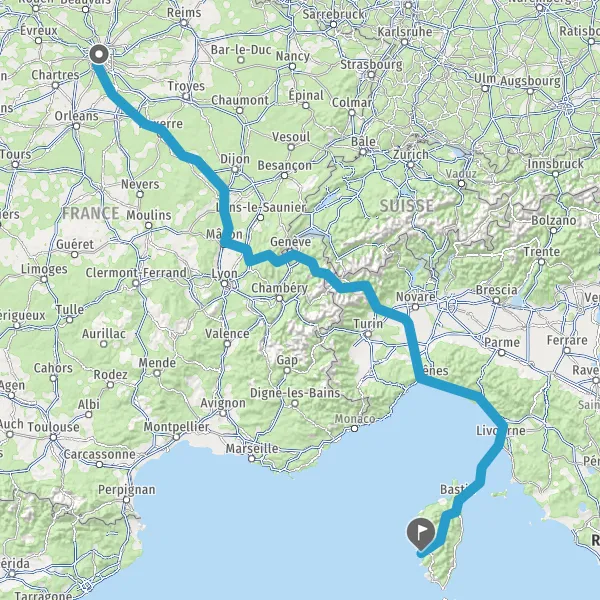The width and height of the screenshot is (600, 600).
Task: Click the Marseille city marker
Action: 251,458
